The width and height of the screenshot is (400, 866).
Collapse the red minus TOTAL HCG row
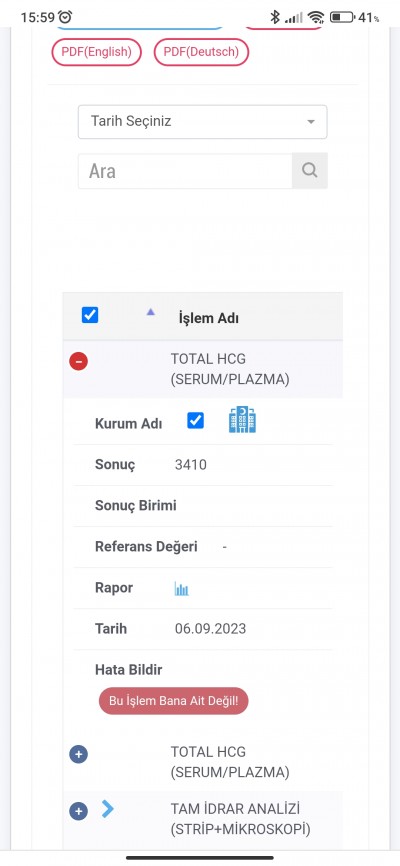tap(78, 362)
